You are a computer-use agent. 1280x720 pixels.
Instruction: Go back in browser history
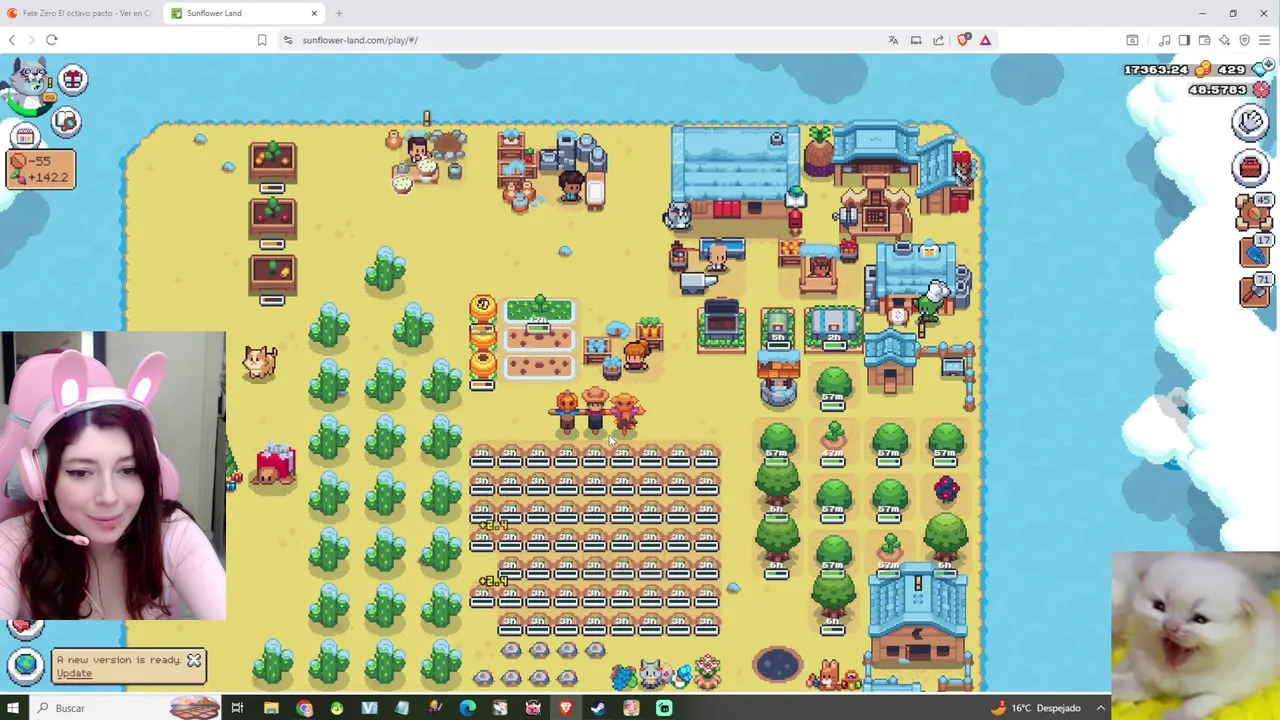point(11,40)
